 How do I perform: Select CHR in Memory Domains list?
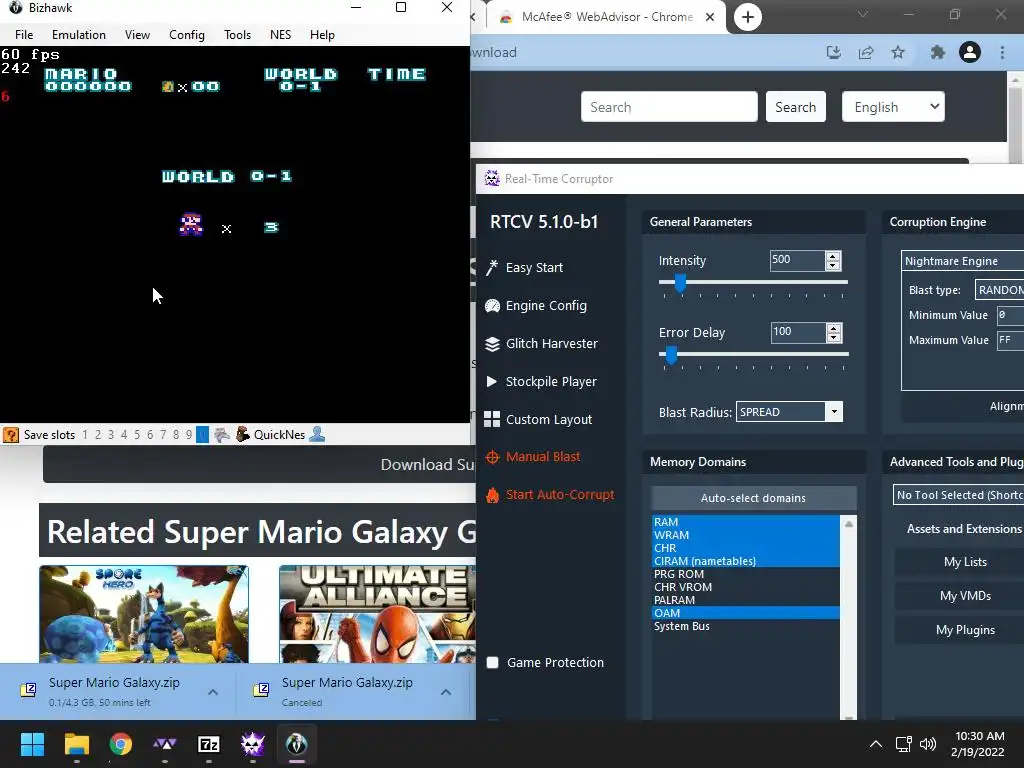click(x=746, y=548)
